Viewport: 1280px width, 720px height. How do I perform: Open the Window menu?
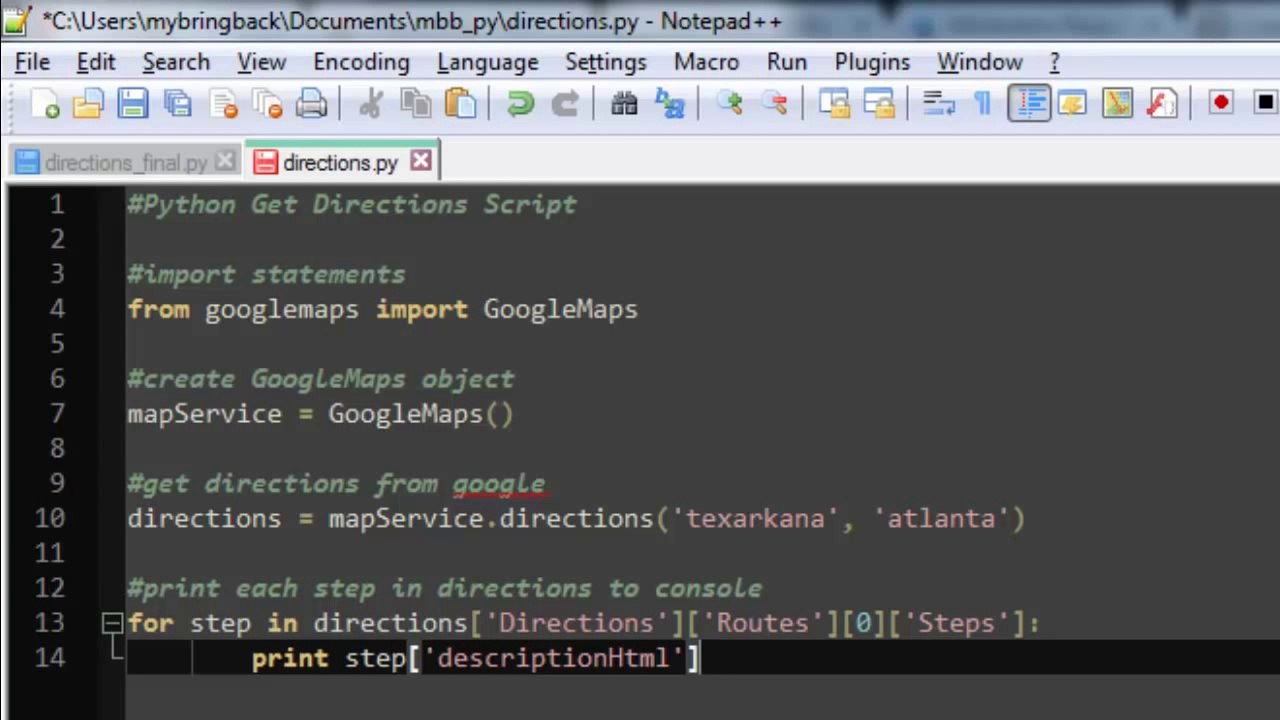coord(980,62)
